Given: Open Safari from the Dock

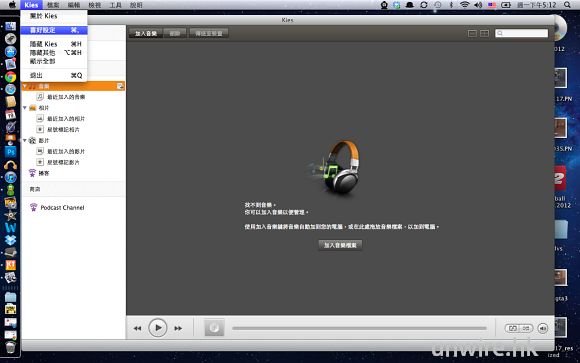Looking at the screenshot, I should pyautogui.click(x=10, y=89).
